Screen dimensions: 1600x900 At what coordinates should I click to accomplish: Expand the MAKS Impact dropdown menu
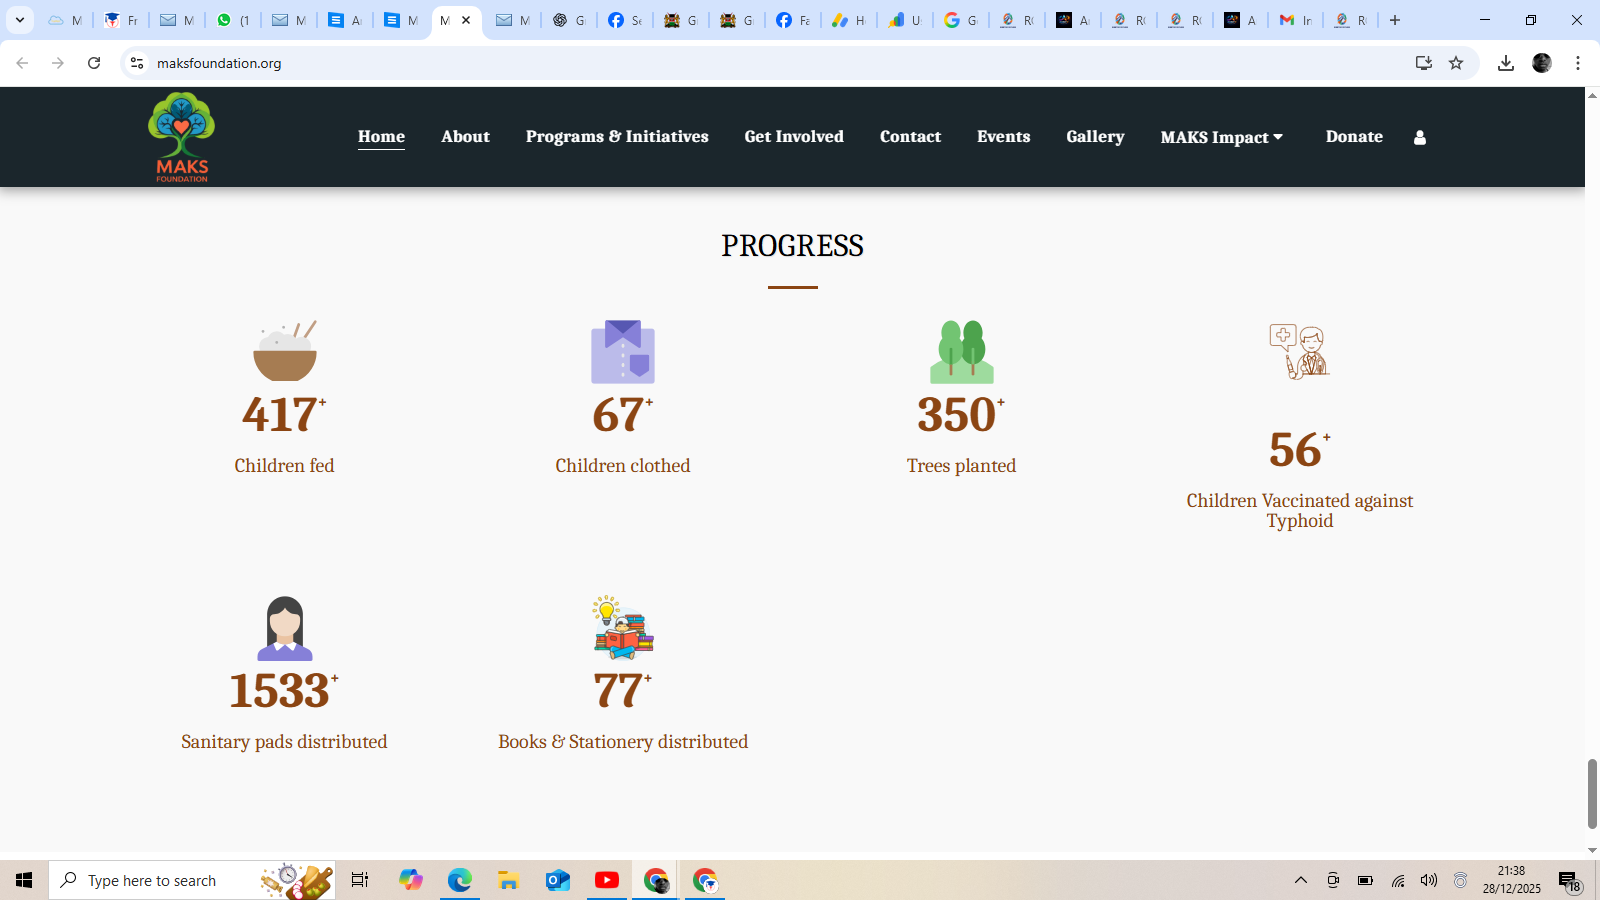tap(1221, 137)
